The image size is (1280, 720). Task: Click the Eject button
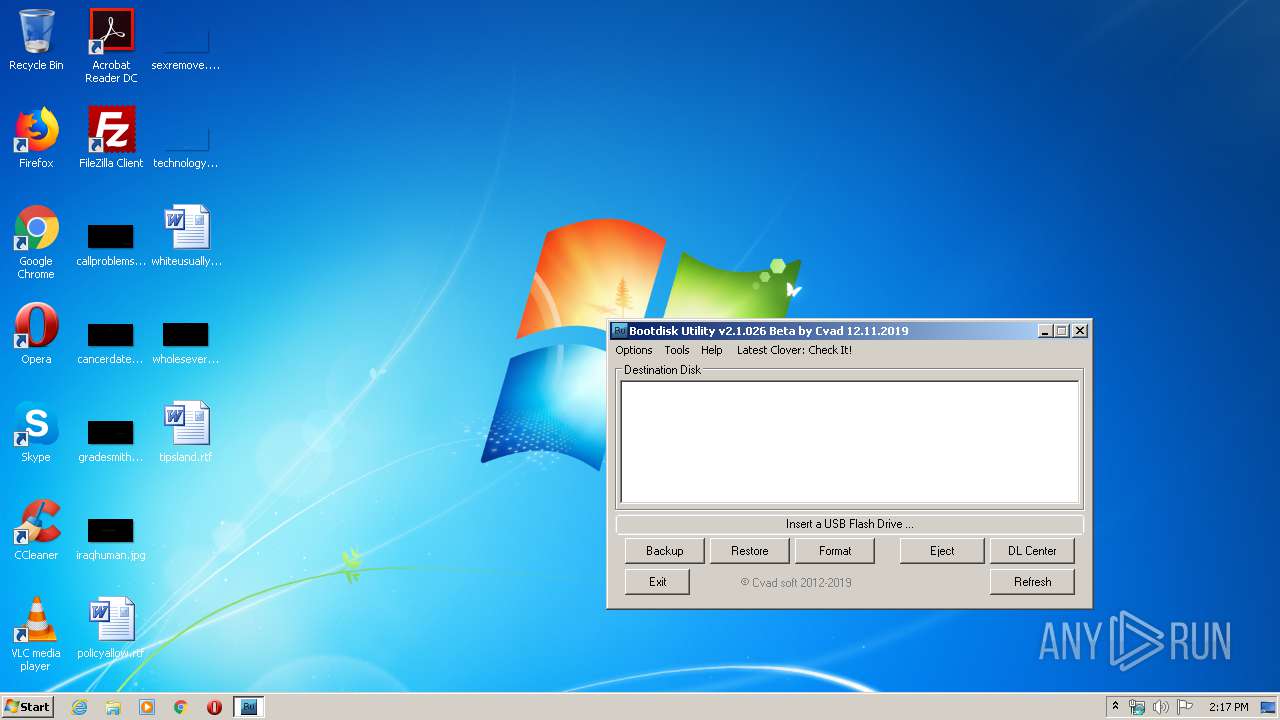pos(942,551)
